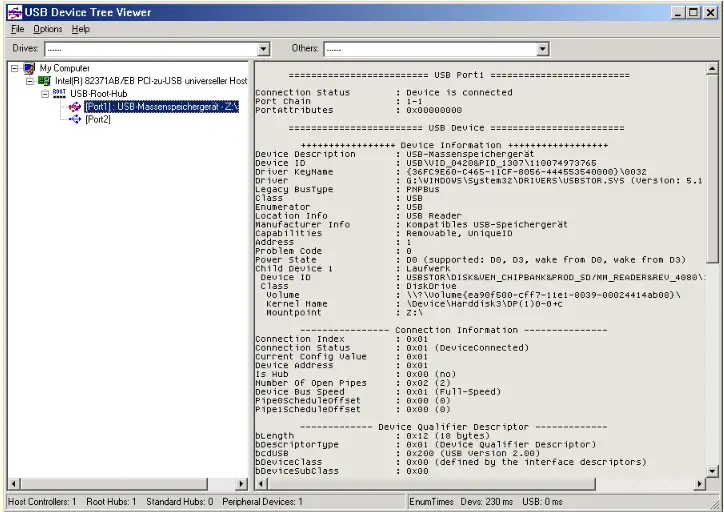Click the USBSTOR.SYS driver path text
The height and width of the screenshot is (512, 724).
[x=554, y=181]
